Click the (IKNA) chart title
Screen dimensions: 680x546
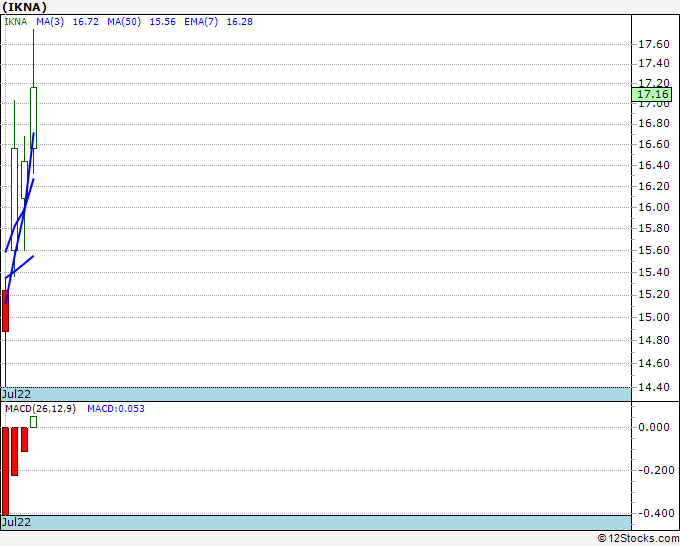(x=24, y=7)
